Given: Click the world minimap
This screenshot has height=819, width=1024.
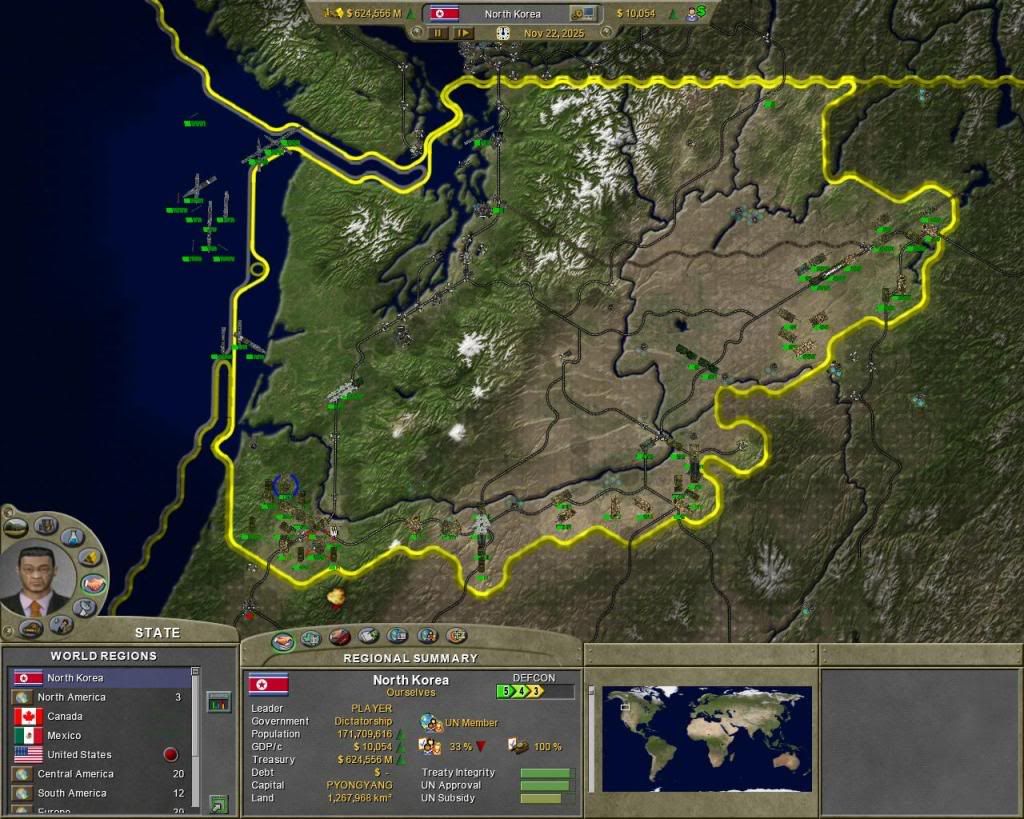Looking at the screenshot, I should tap(707, 739).
